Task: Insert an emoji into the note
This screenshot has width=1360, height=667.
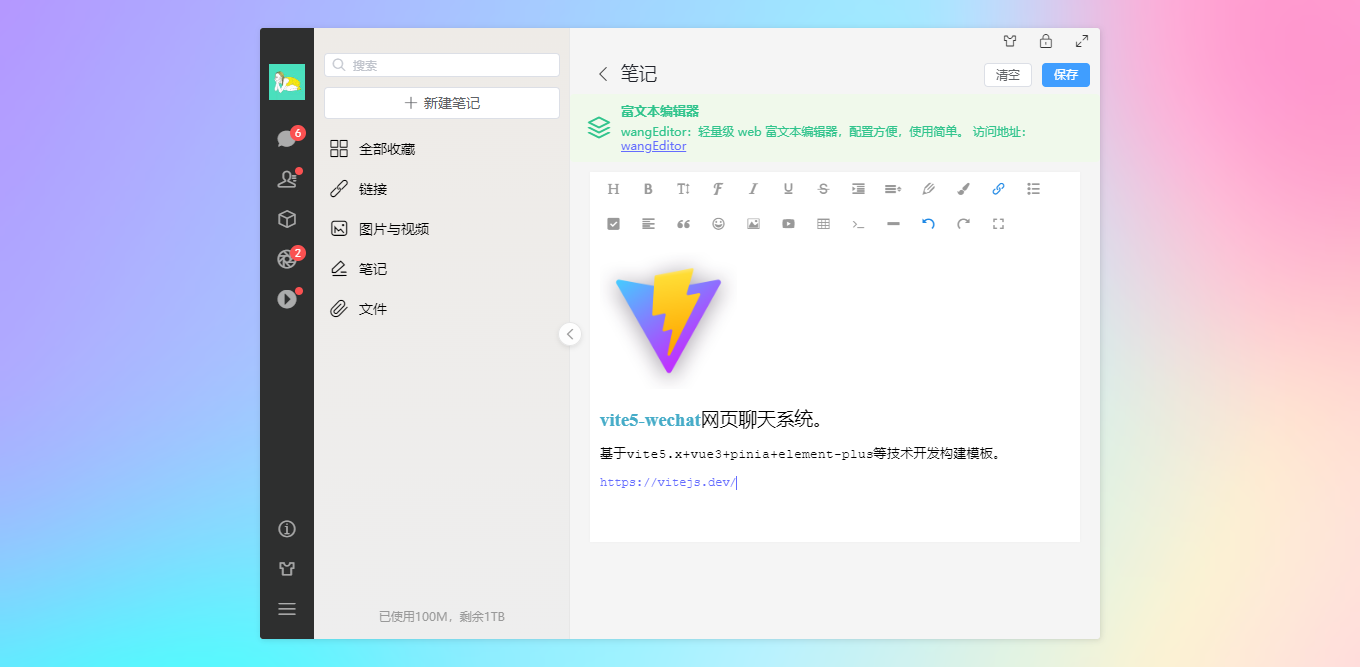Action: tap(718, 223)
